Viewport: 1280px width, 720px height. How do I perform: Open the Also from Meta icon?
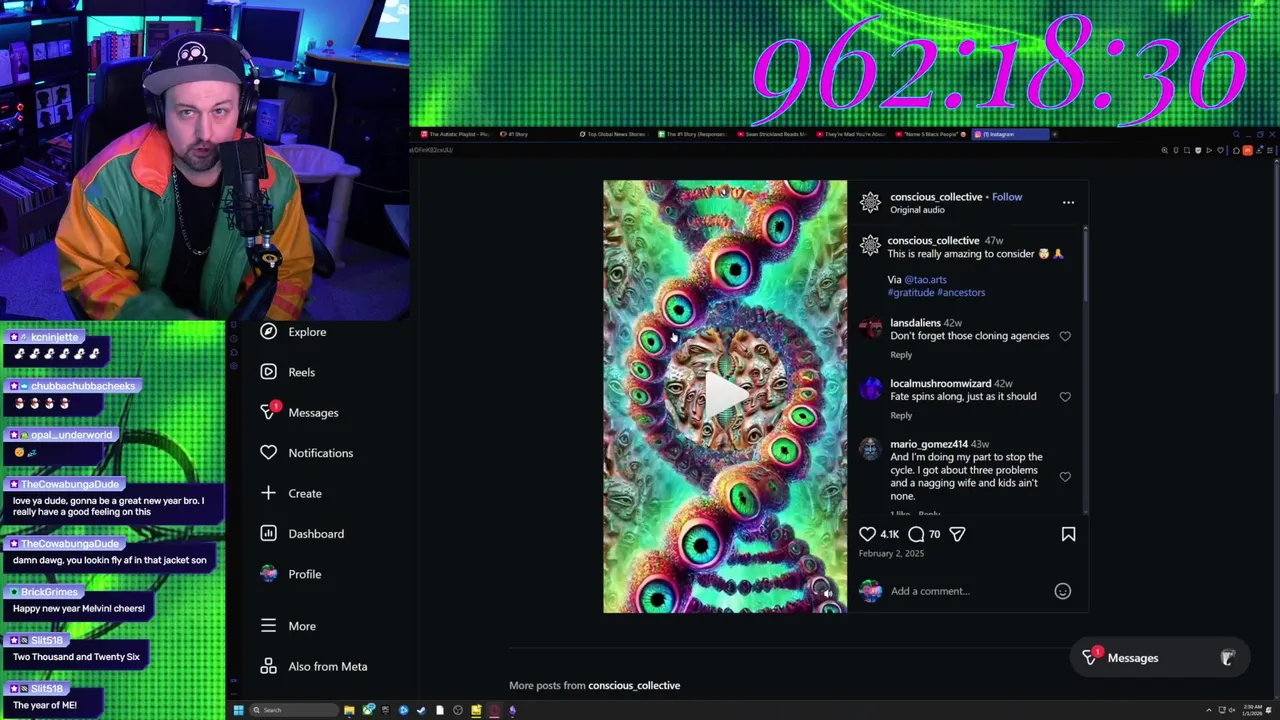point(268,666)
